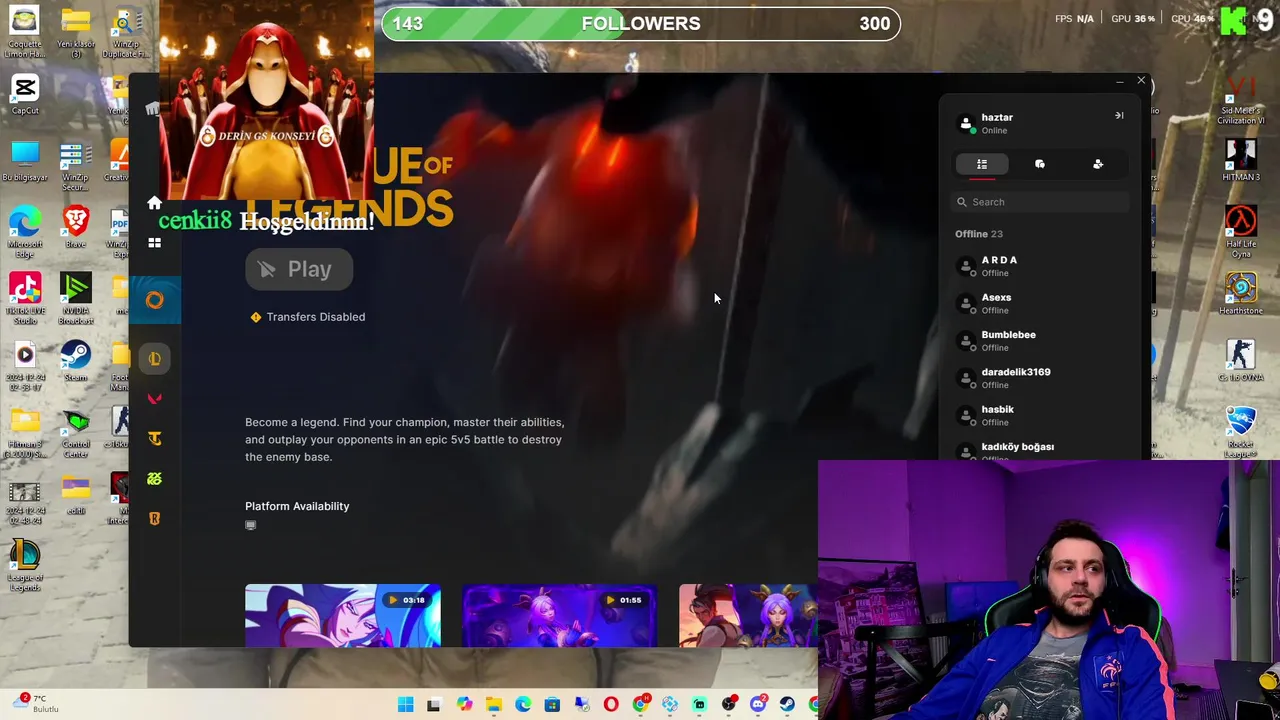The image size is (1280, 720).
Task: Open Half Life Oyna desktop shortcut
Action: tap(1241, 232)
